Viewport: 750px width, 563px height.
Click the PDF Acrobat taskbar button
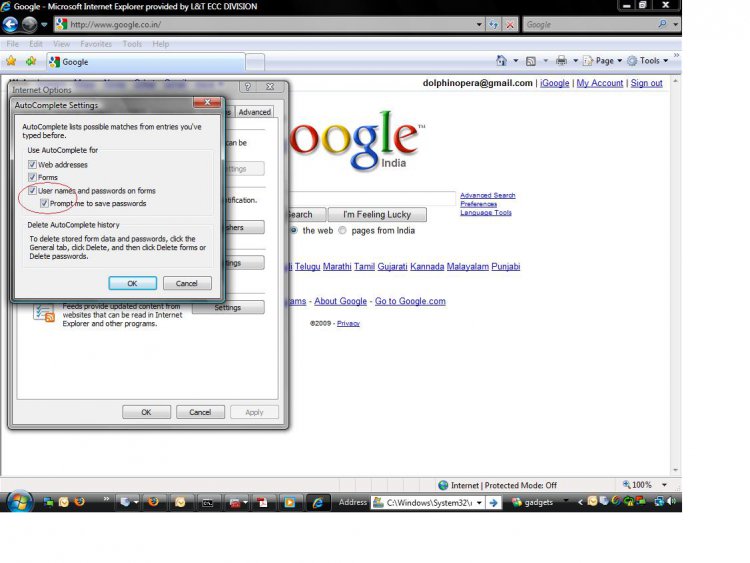click(x=262, y=502)
